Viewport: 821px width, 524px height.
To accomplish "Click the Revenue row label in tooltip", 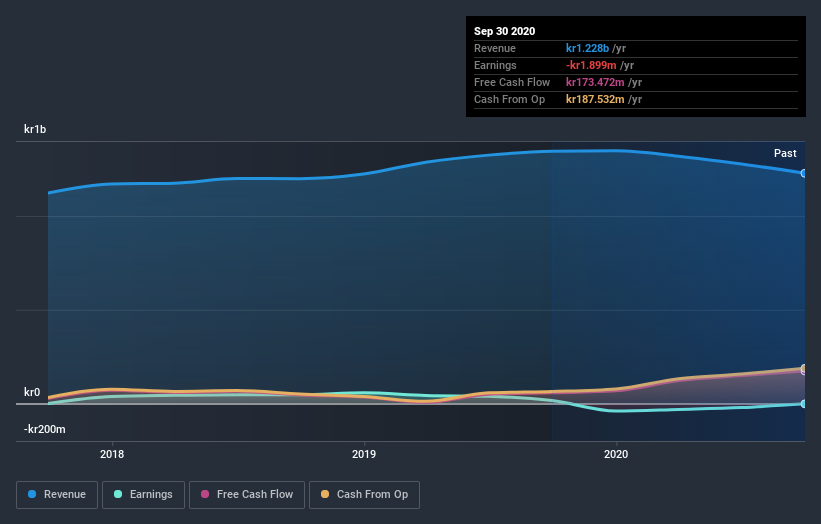I will [495, 48].
